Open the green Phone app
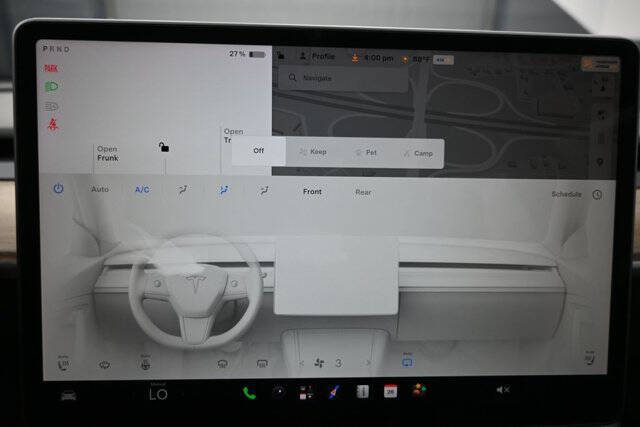This screenshot has height=427, width=640. [249, 393]
